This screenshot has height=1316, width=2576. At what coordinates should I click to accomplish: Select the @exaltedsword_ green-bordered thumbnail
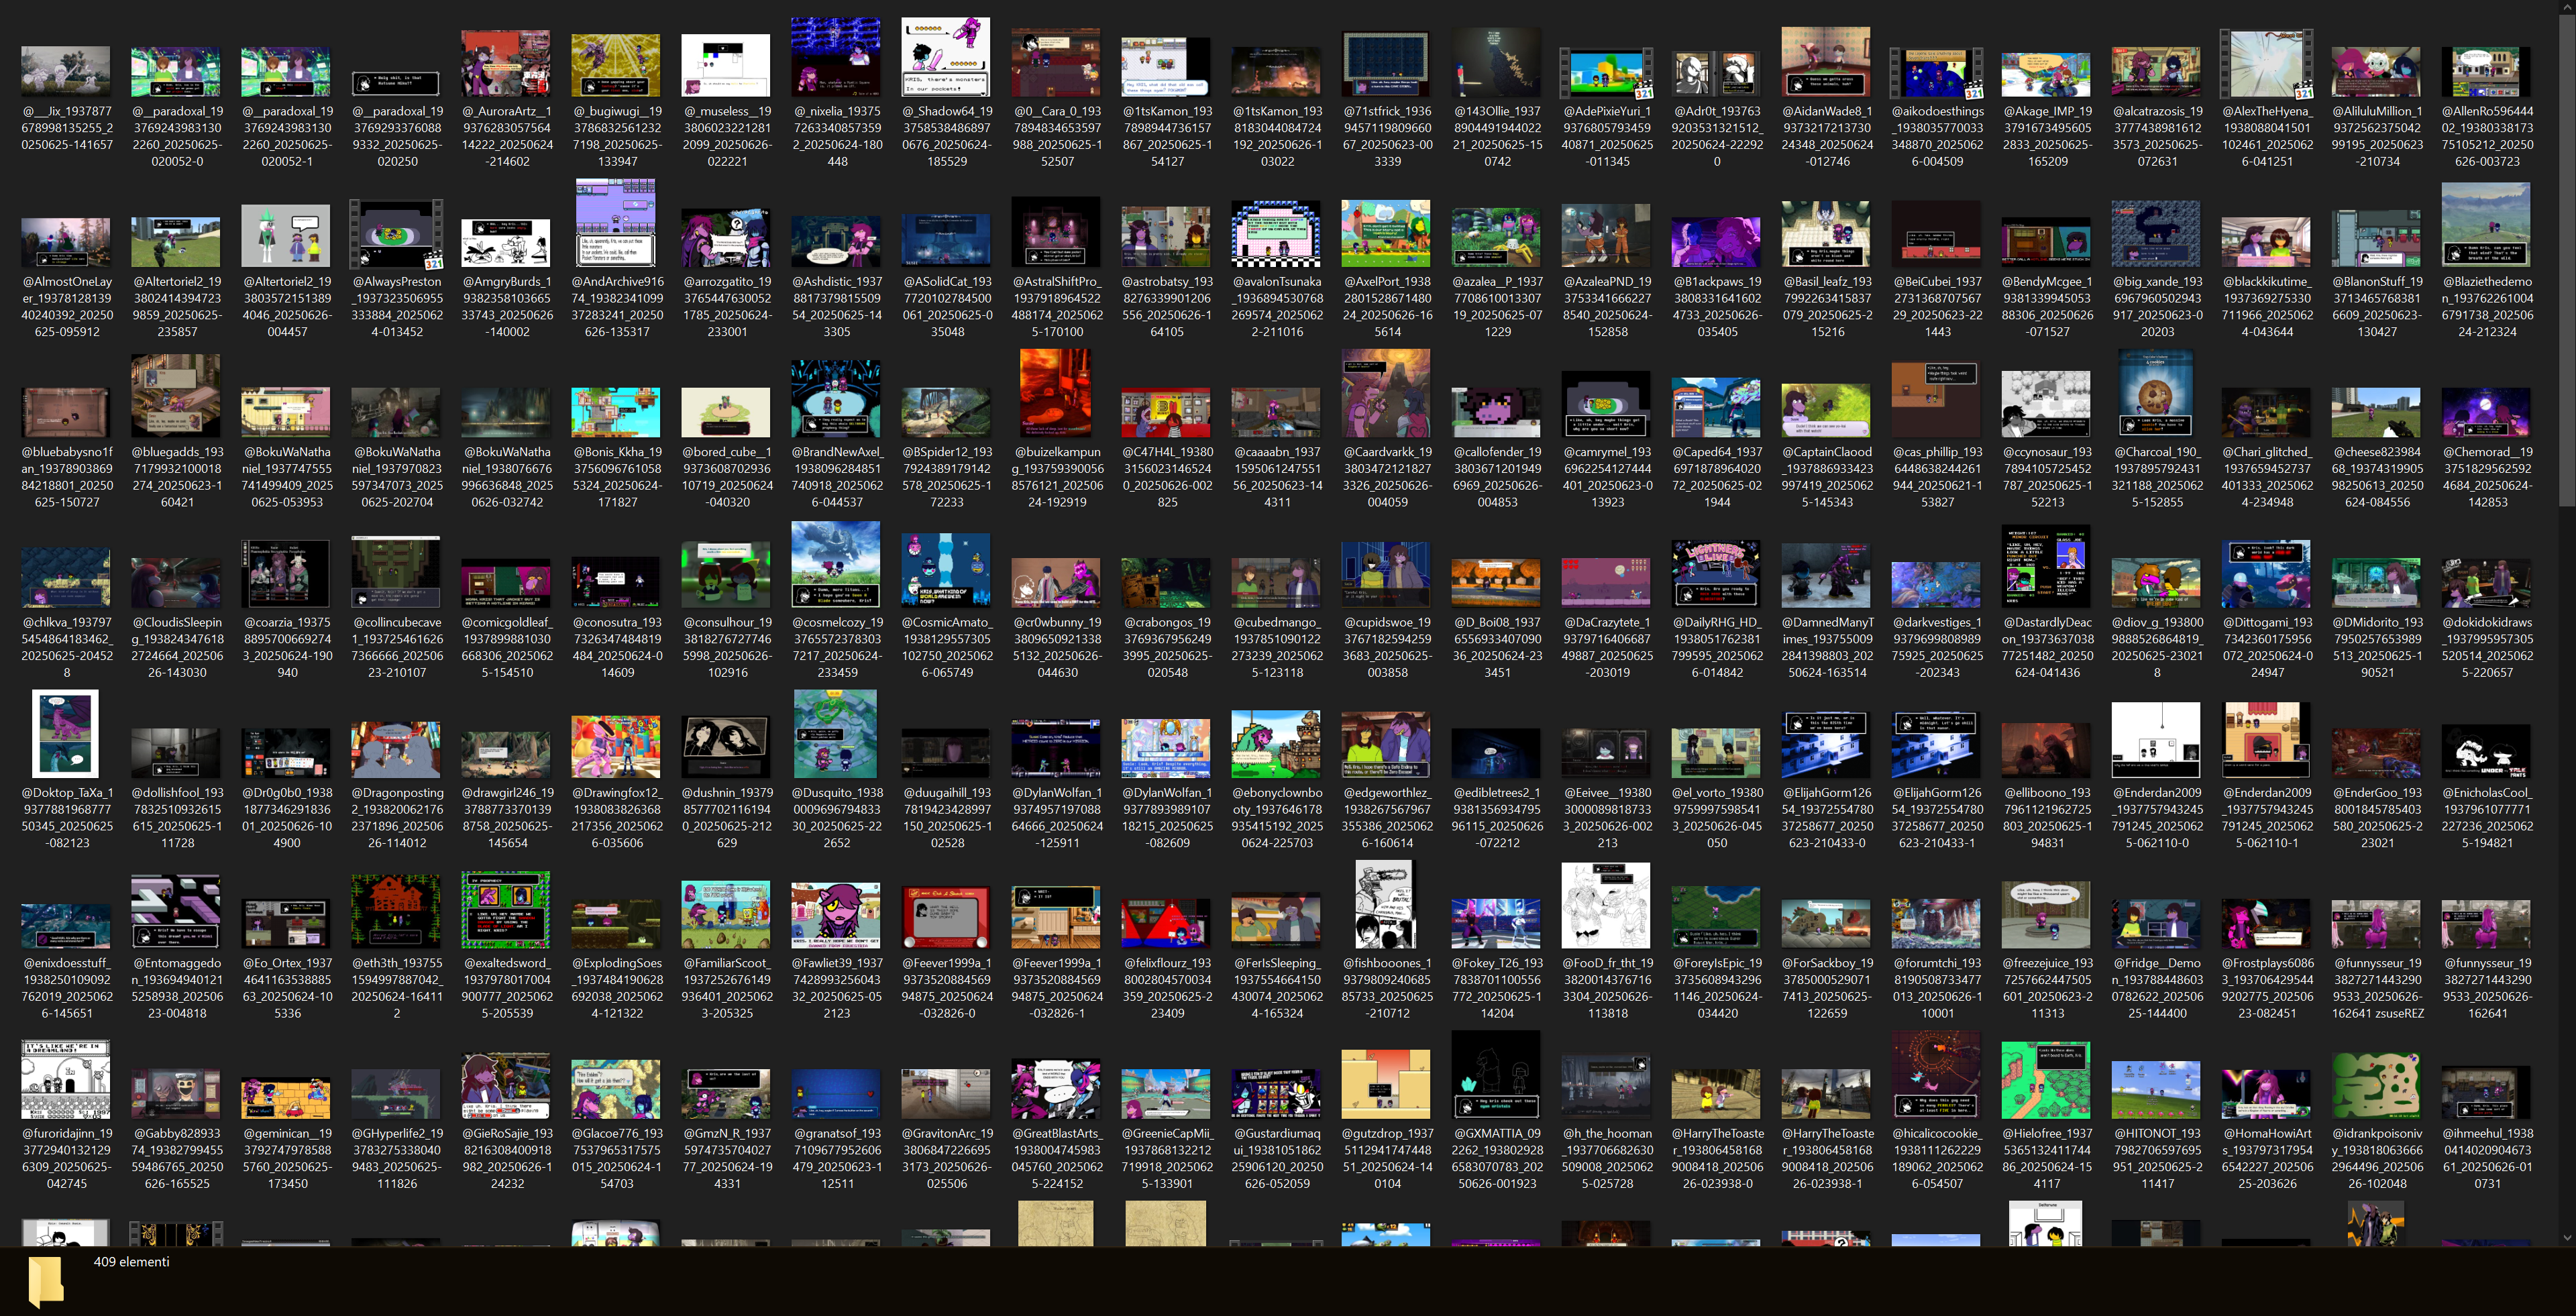click(506, 910)
